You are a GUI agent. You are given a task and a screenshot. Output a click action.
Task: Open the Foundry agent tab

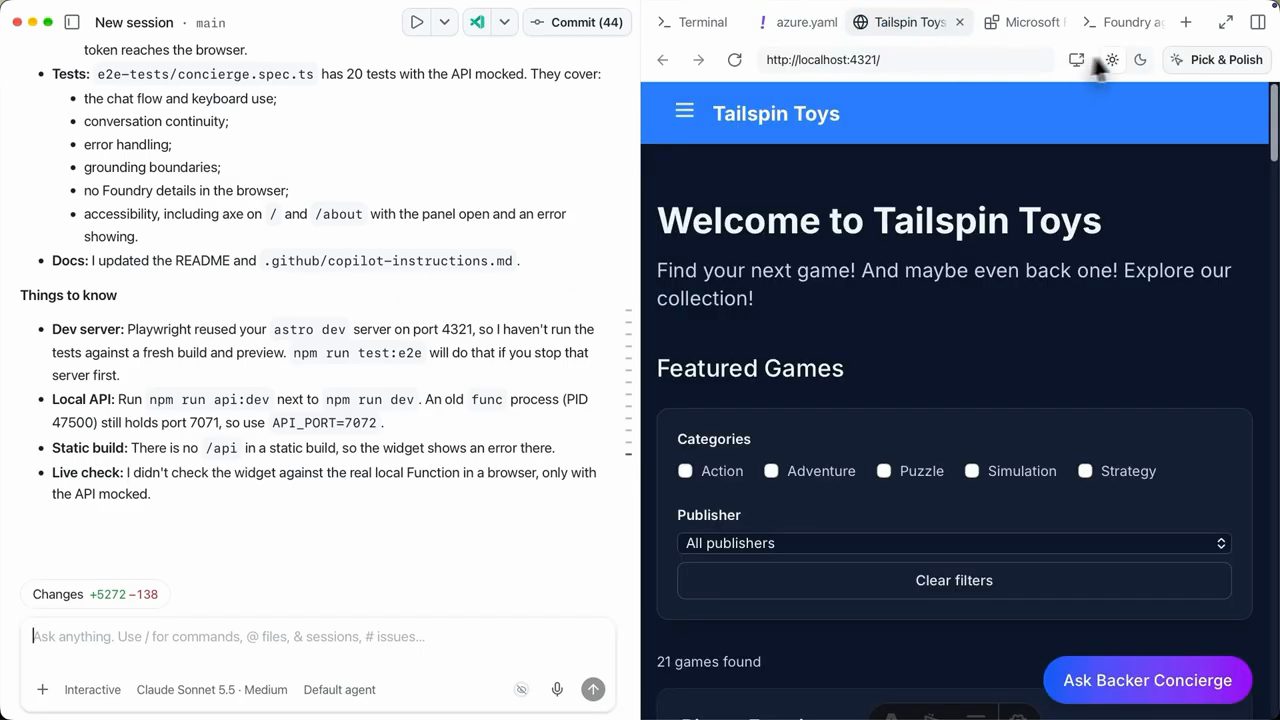coord(1122,22)
